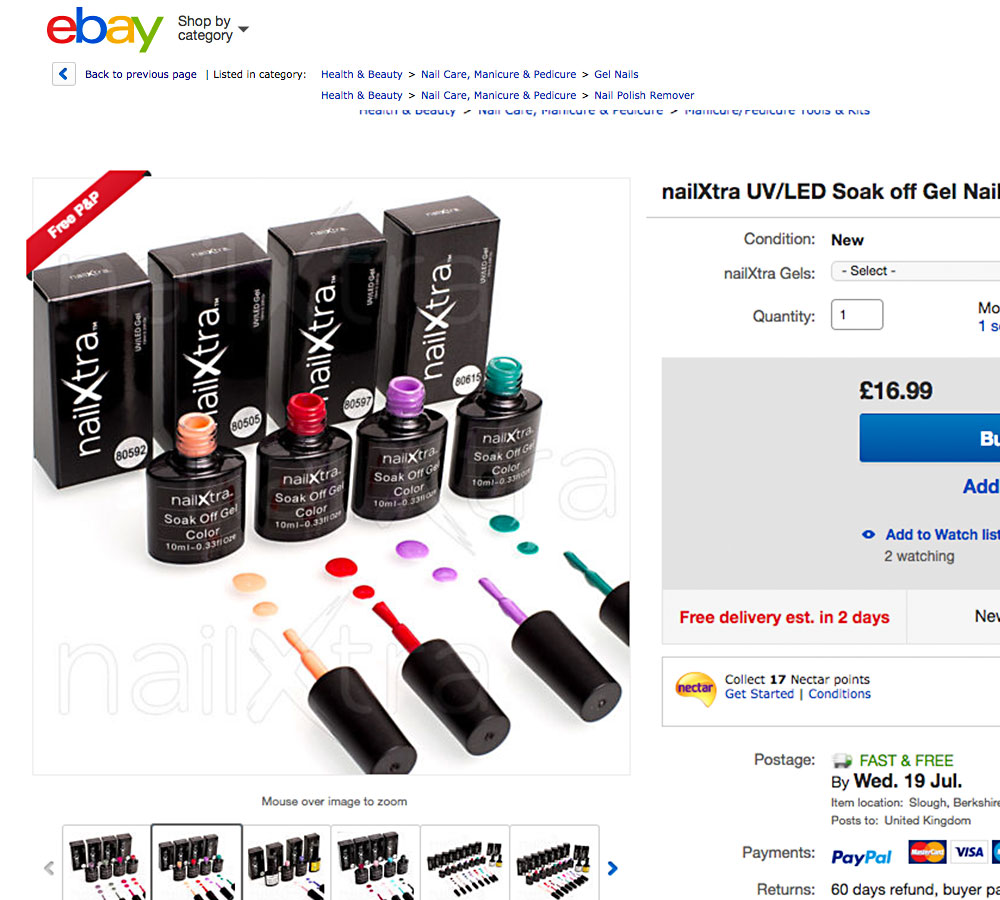This screenshot has height=900, width=1000.
Task: Open Nail Polish Remover category breadcrumb
Action: point(644,95)
